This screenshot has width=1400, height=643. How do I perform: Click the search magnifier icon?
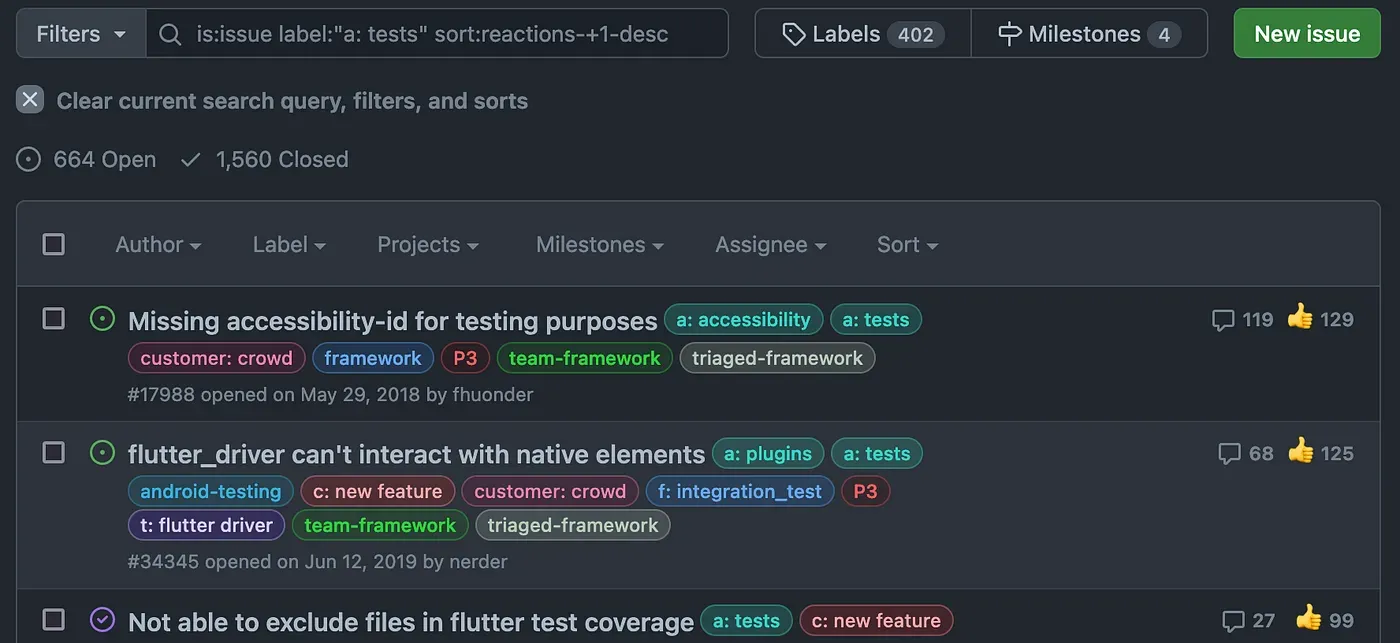(x=171, y=34)
